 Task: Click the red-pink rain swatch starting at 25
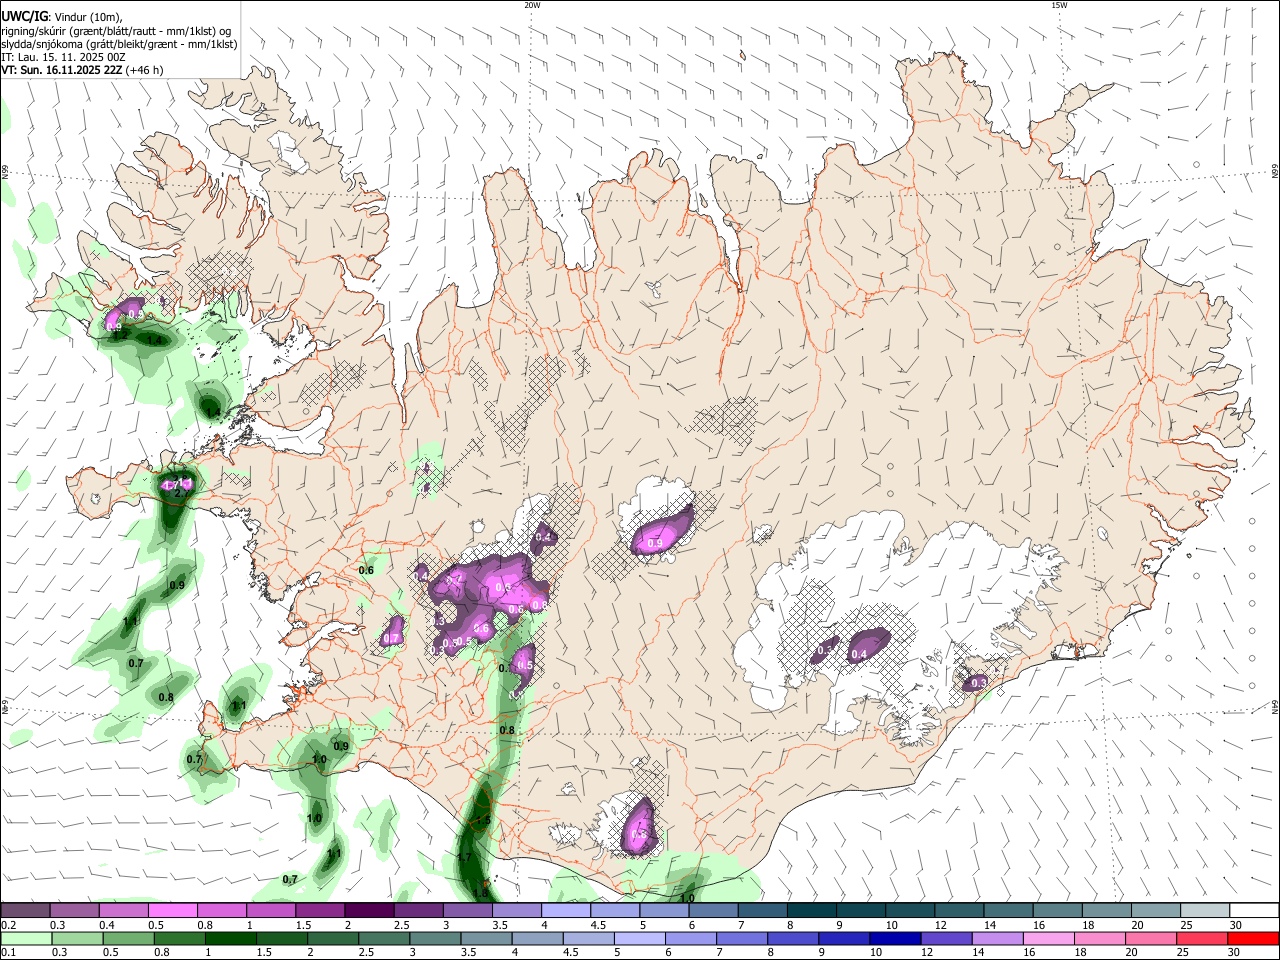pos(1204,939)
